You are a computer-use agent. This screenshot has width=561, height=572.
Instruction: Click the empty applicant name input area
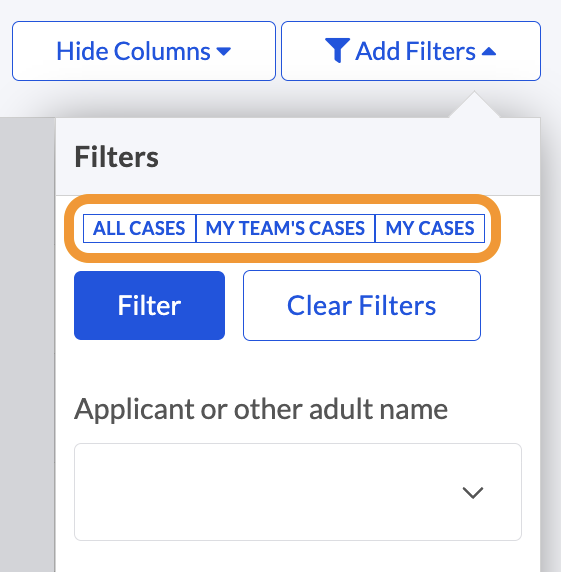tap(266, 492)
